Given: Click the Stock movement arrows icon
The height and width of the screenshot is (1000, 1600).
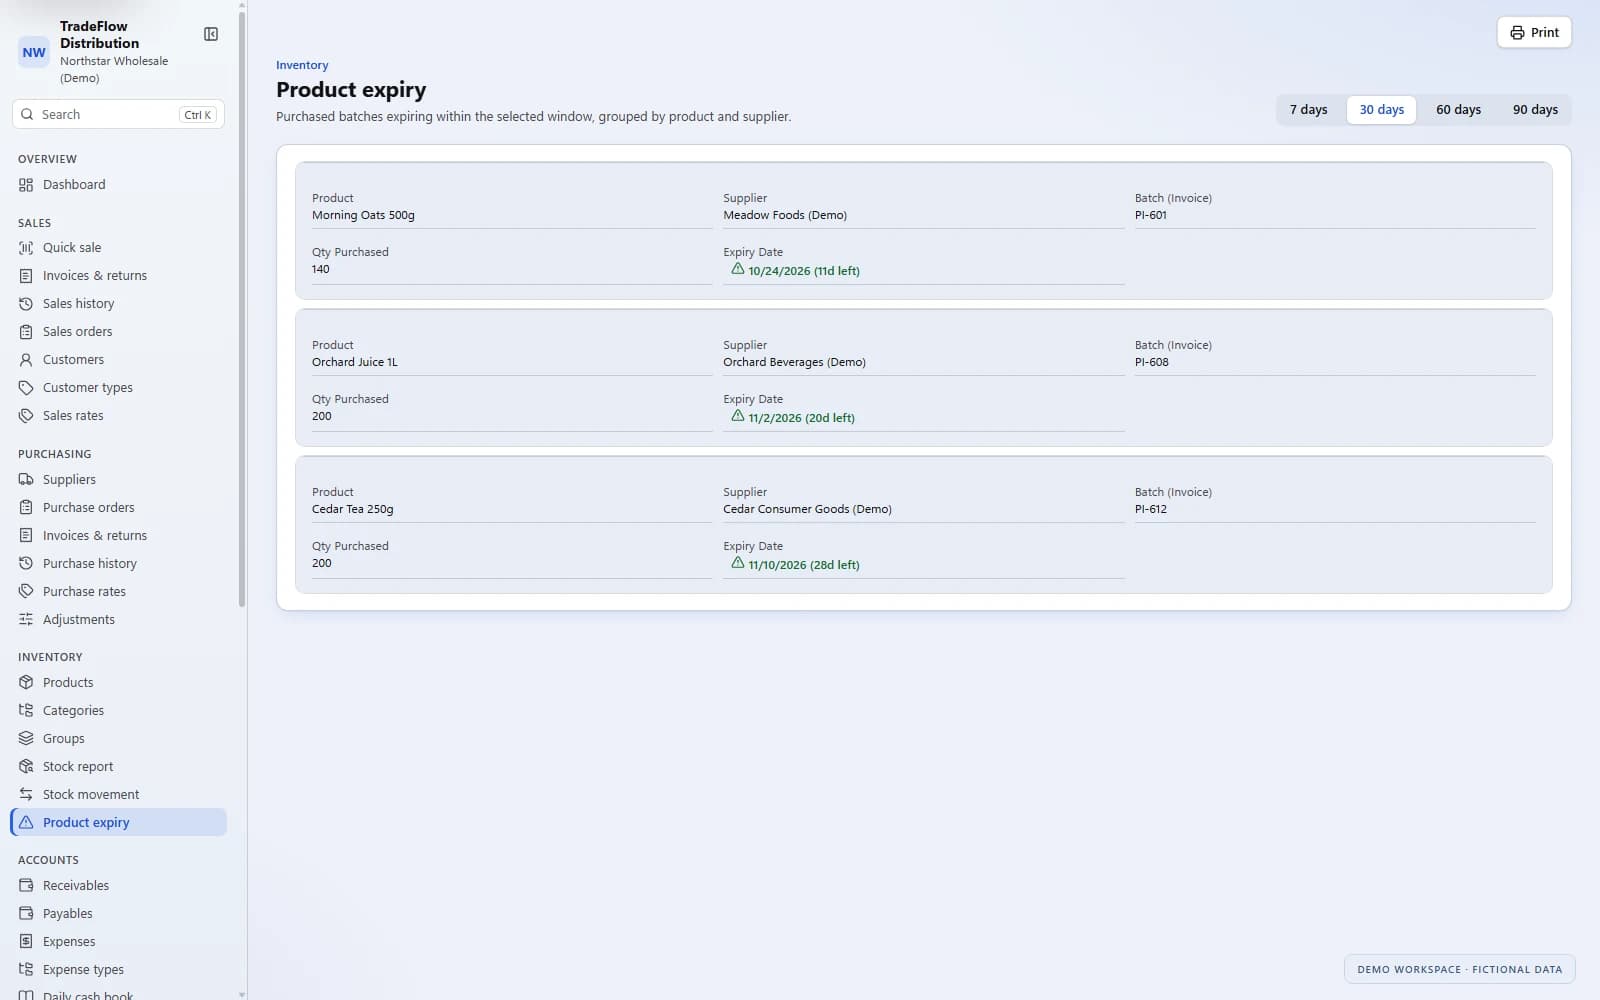Looking at the screenshot, I should click(x=26, y=795).
